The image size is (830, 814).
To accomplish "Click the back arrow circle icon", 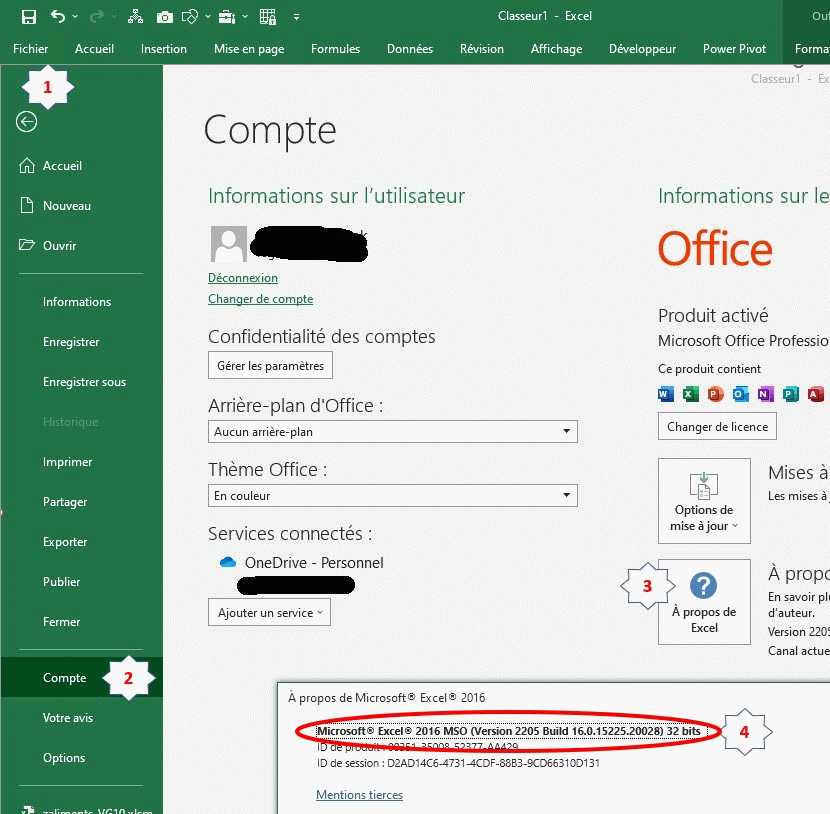I will [27, 121].
